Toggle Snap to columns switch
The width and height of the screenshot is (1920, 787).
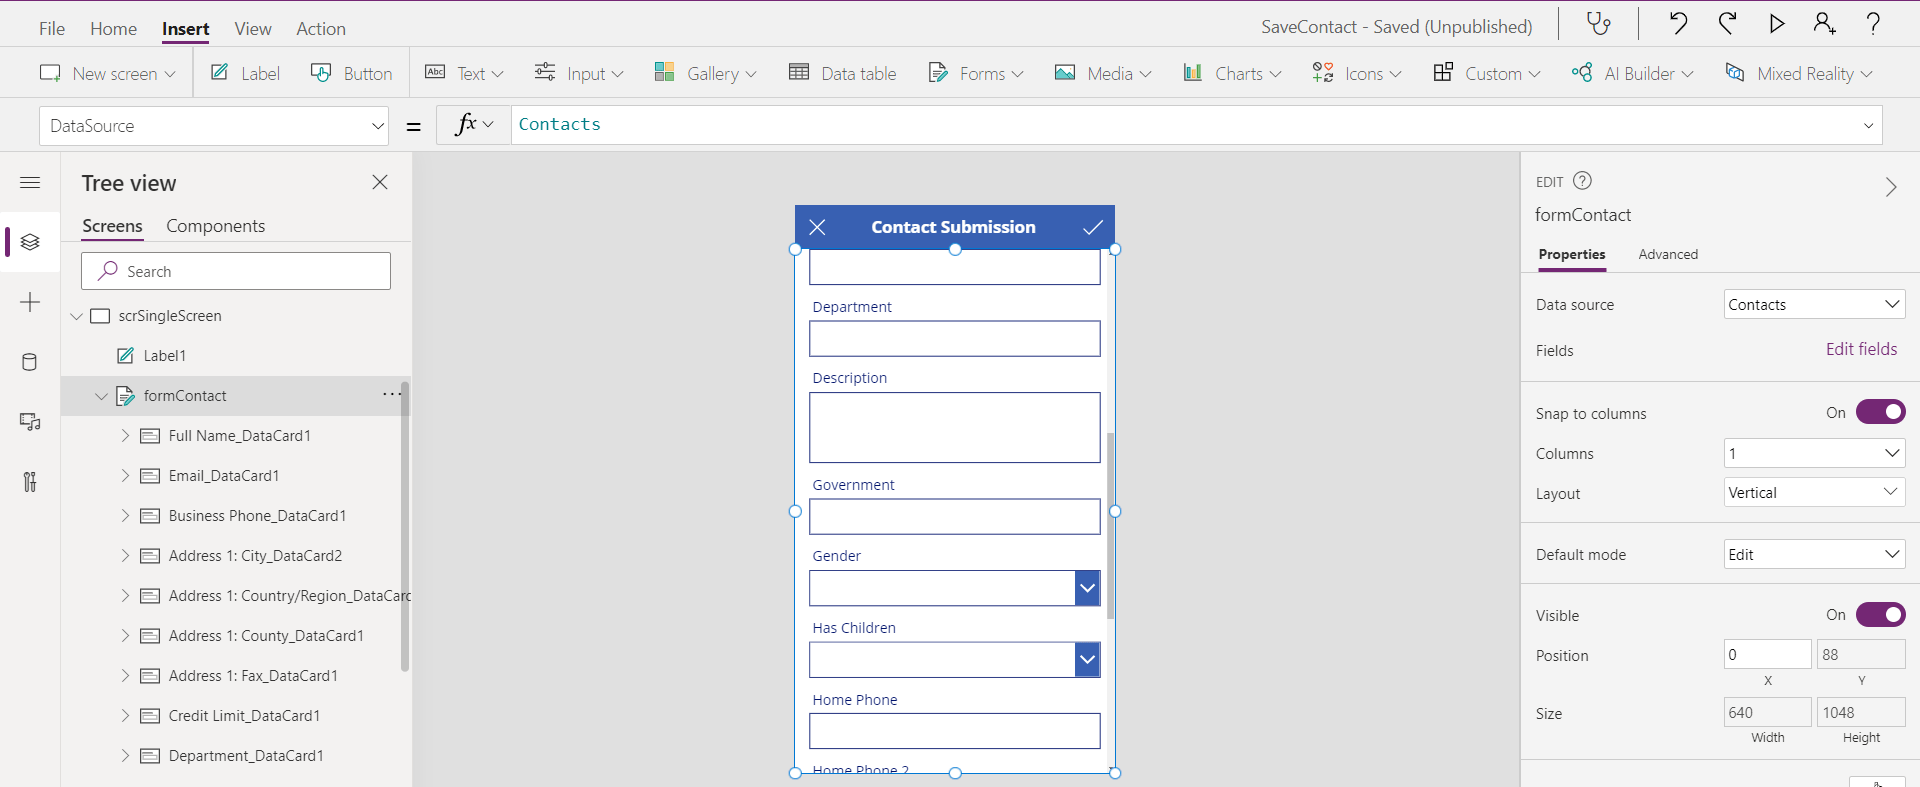point(1880,412)
